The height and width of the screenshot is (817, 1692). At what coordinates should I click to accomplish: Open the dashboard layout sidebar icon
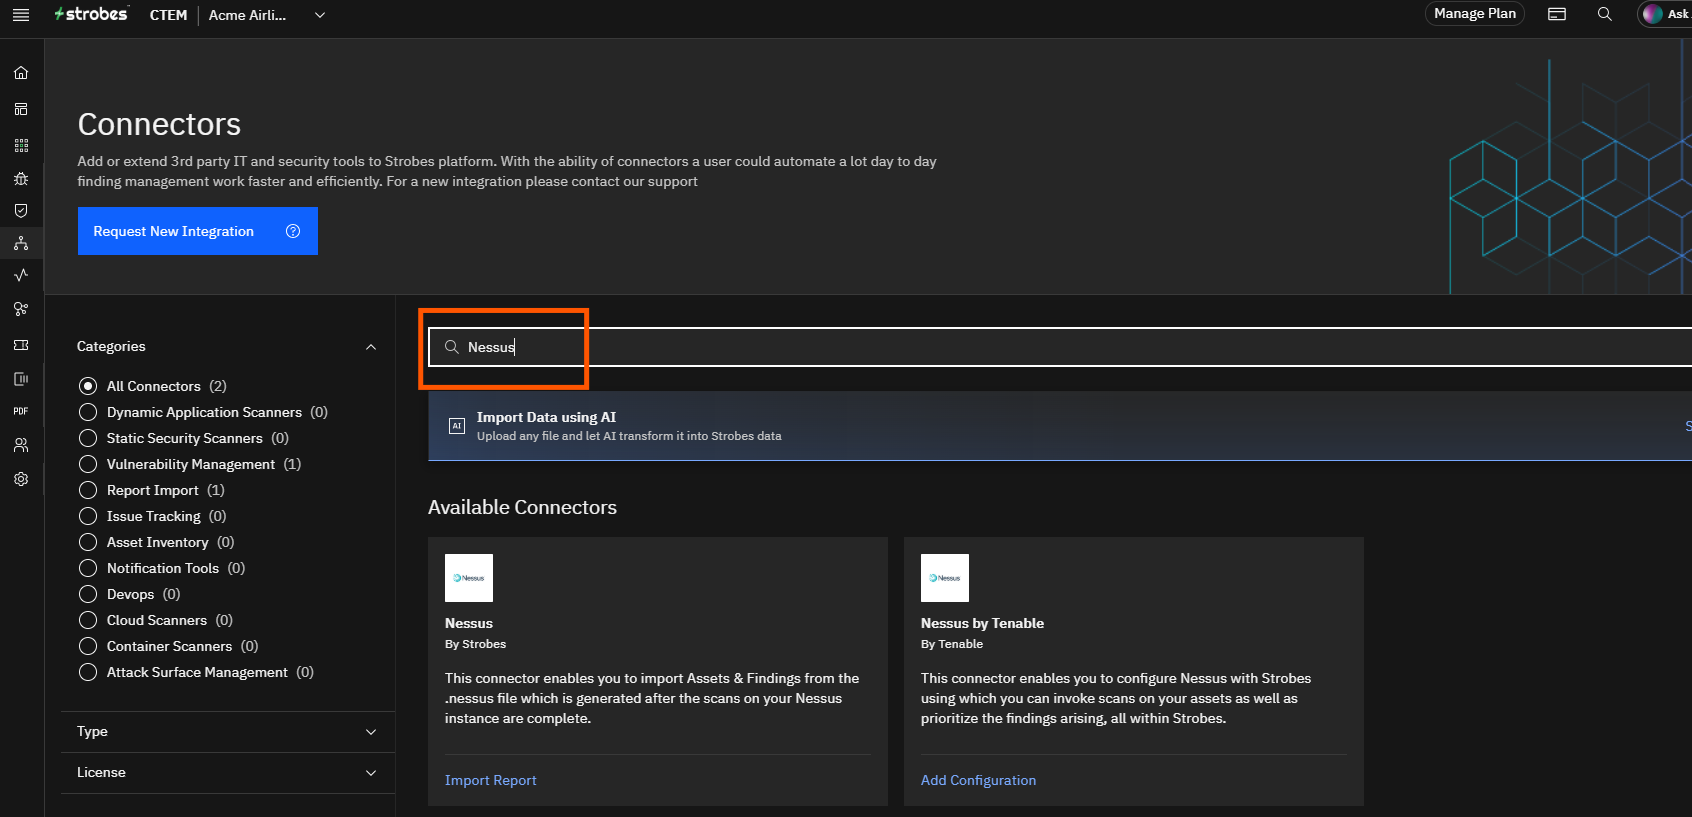[21, 109]
